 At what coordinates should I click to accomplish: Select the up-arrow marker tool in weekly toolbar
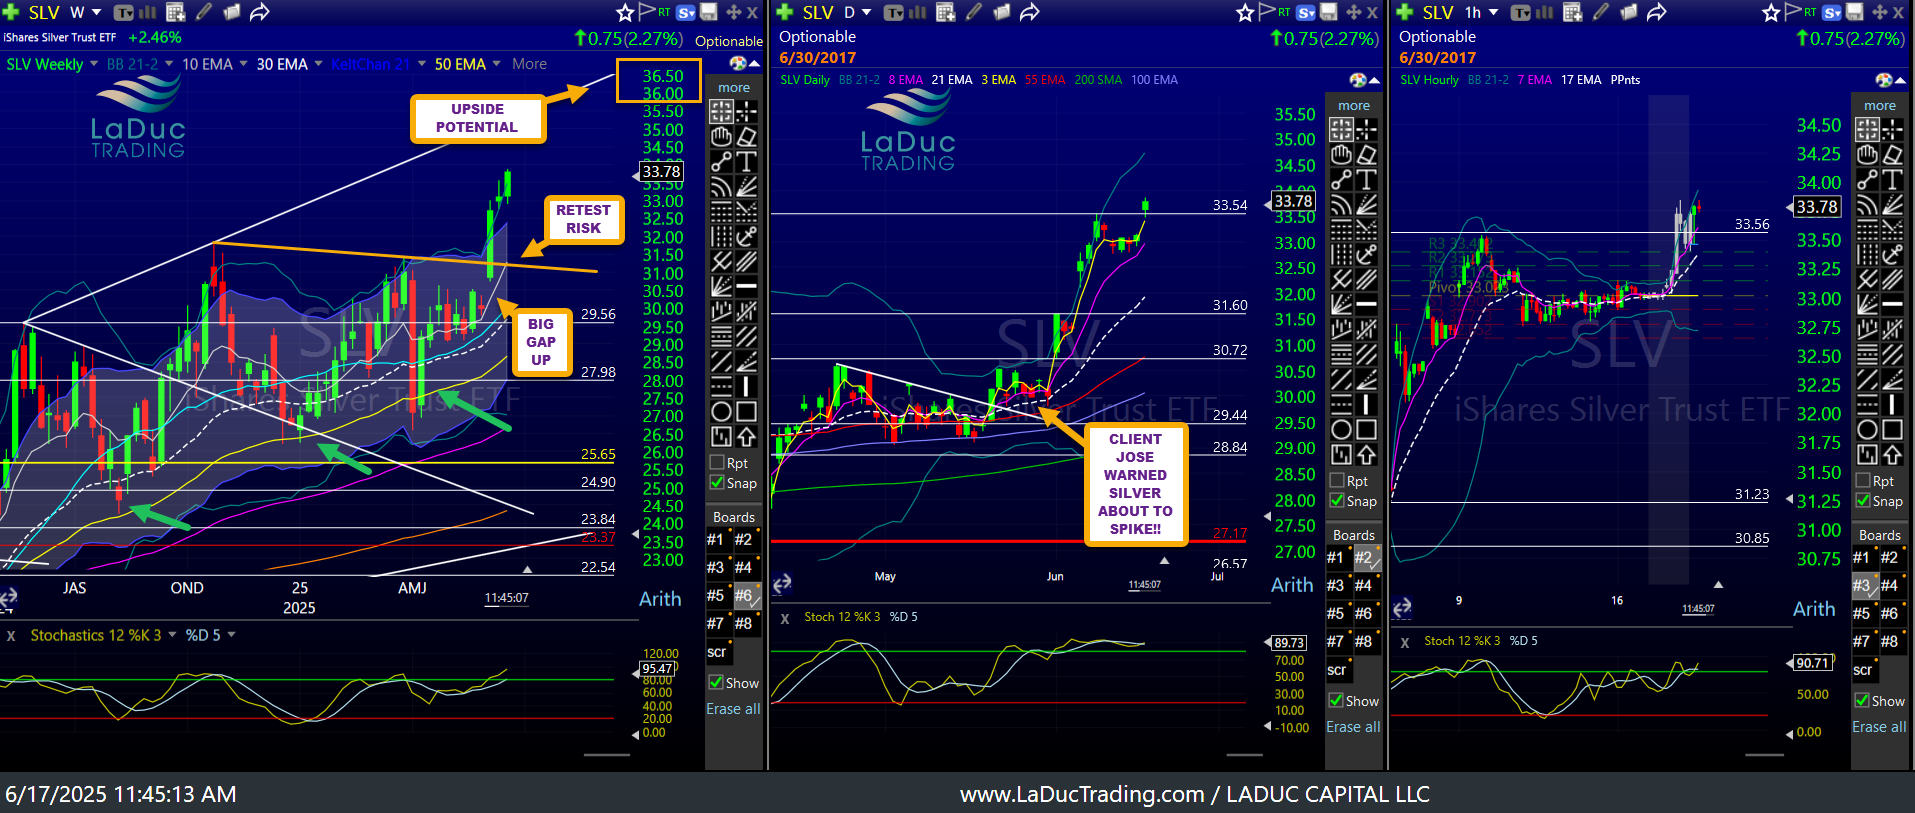(x=746, y=436)
